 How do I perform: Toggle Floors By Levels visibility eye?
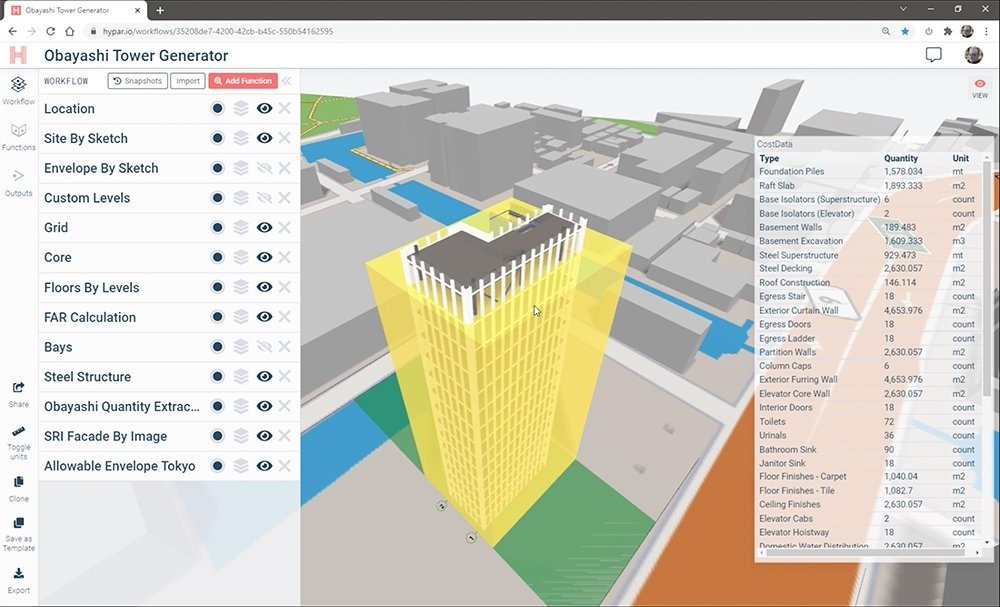click(x=264, y=287)
